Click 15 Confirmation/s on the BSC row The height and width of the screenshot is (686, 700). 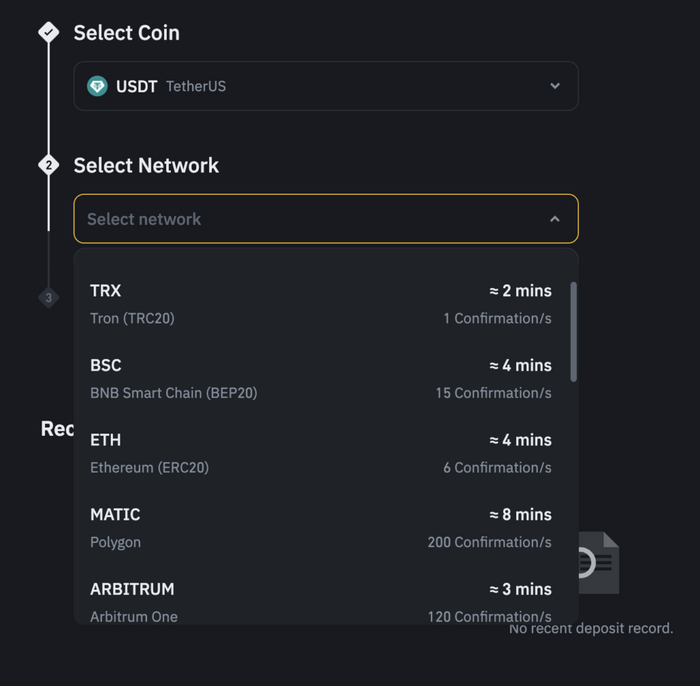[x=493, y=393]
